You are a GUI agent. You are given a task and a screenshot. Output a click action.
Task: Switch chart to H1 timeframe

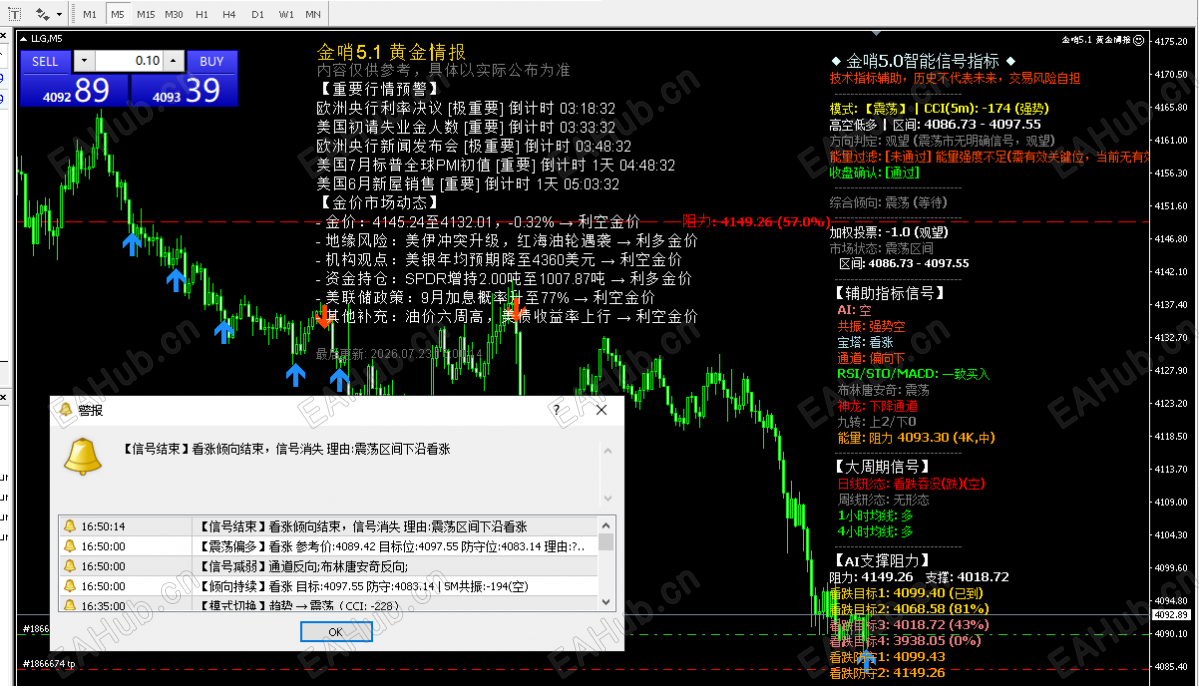tap(202, 14)
